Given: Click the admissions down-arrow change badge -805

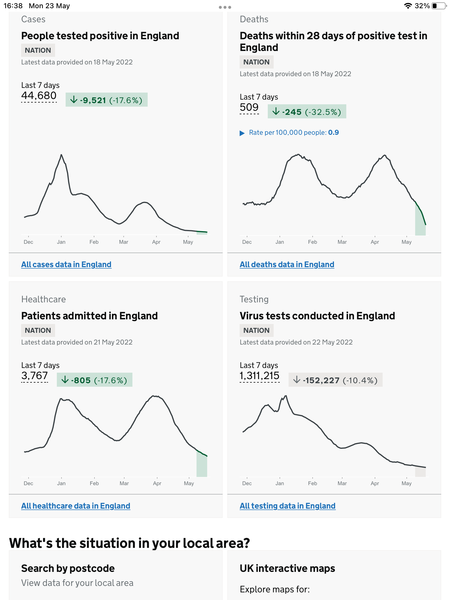Looking at the screenshot, I should point(95,380).
